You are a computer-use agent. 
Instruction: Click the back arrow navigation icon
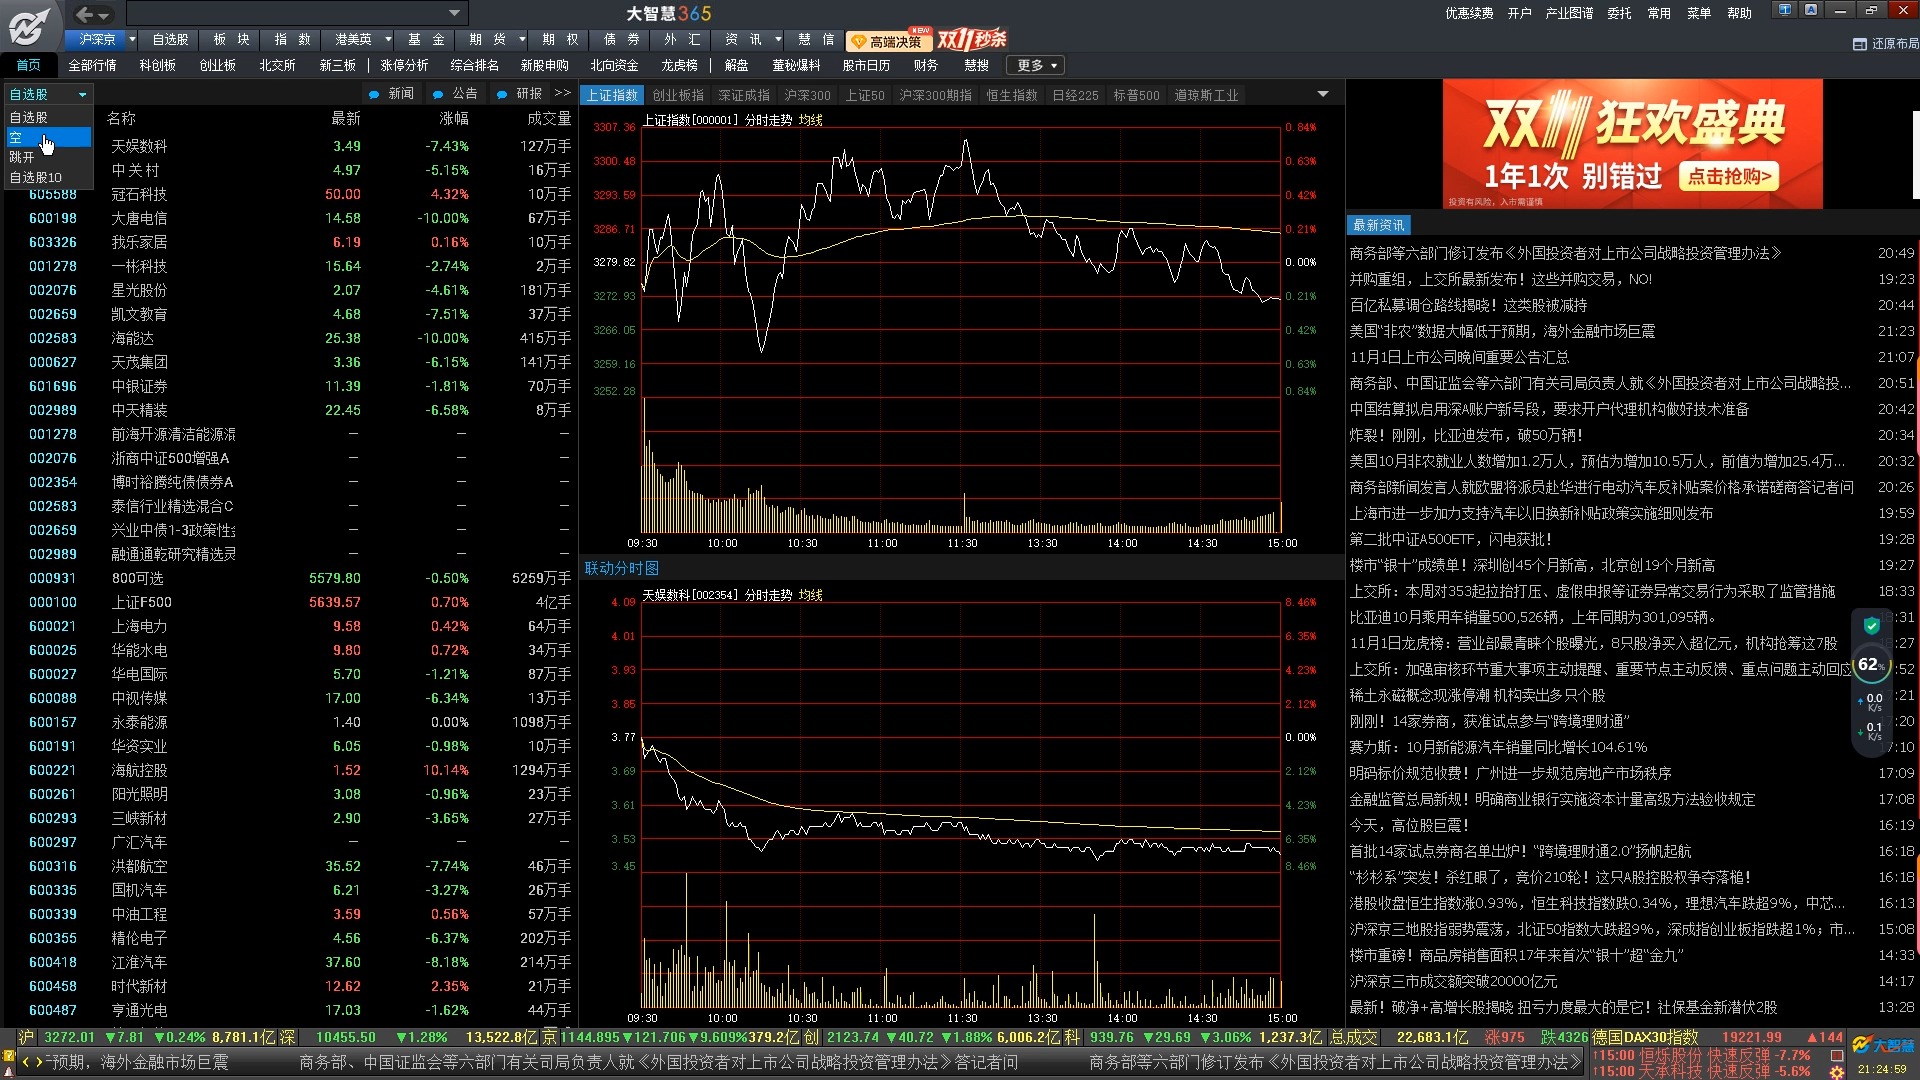[84, 14]
